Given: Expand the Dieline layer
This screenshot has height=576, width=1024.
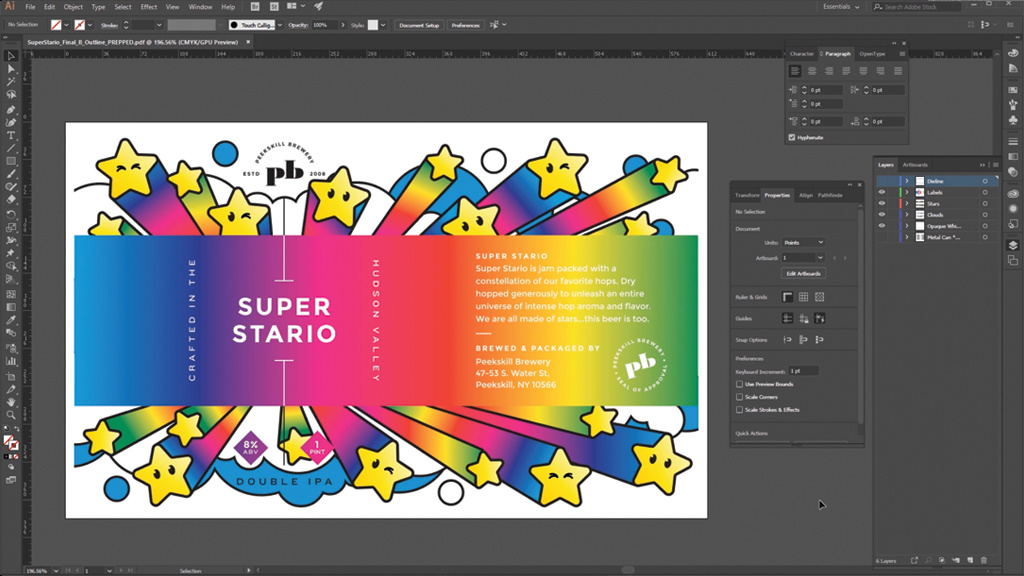Looking at the screenshot, I should (906, 181).
